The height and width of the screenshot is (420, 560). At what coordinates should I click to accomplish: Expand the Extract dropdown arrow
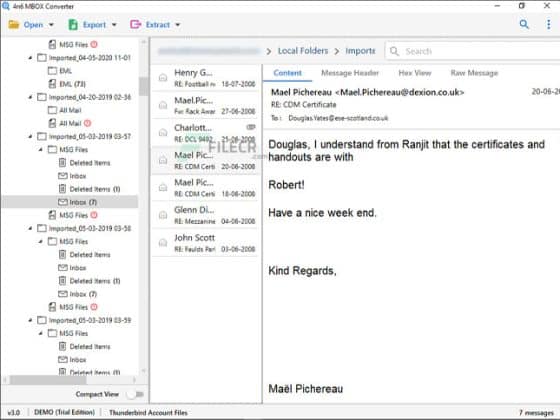[178, 25]
